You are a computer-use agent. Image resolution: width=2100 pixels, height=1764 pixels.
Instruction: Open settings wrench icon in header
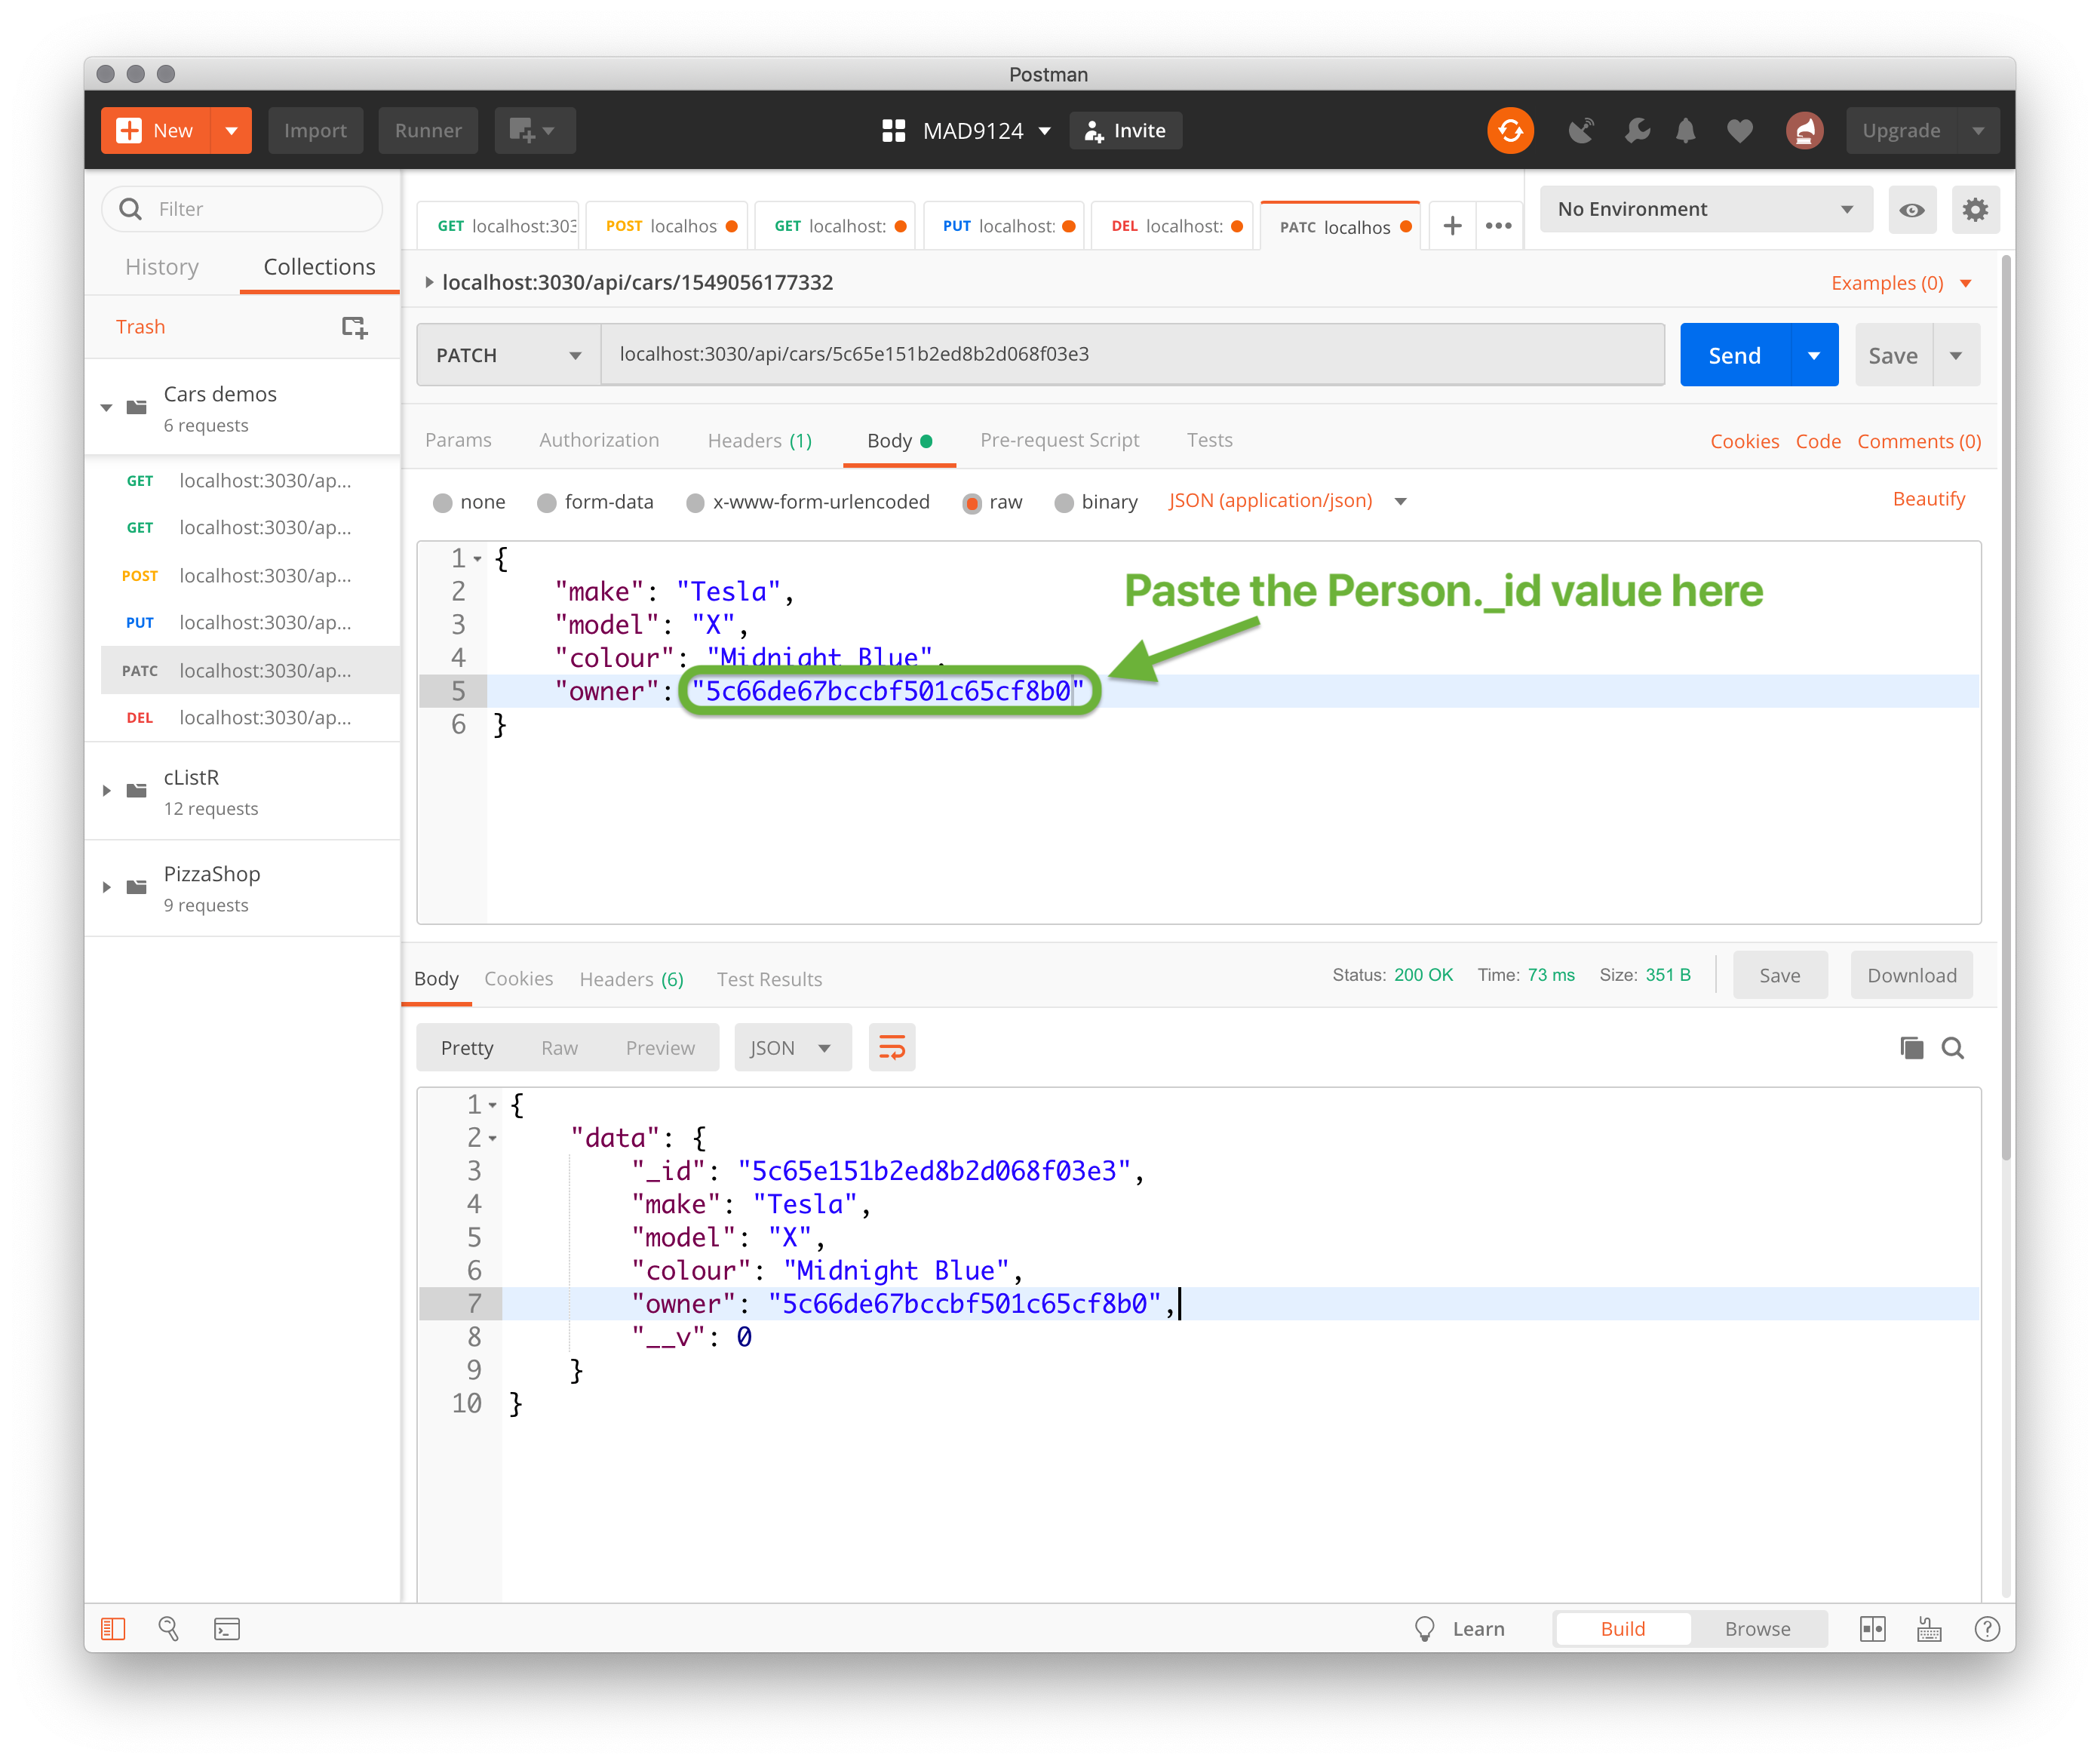pyautogui.click(x=1636, y=131)
